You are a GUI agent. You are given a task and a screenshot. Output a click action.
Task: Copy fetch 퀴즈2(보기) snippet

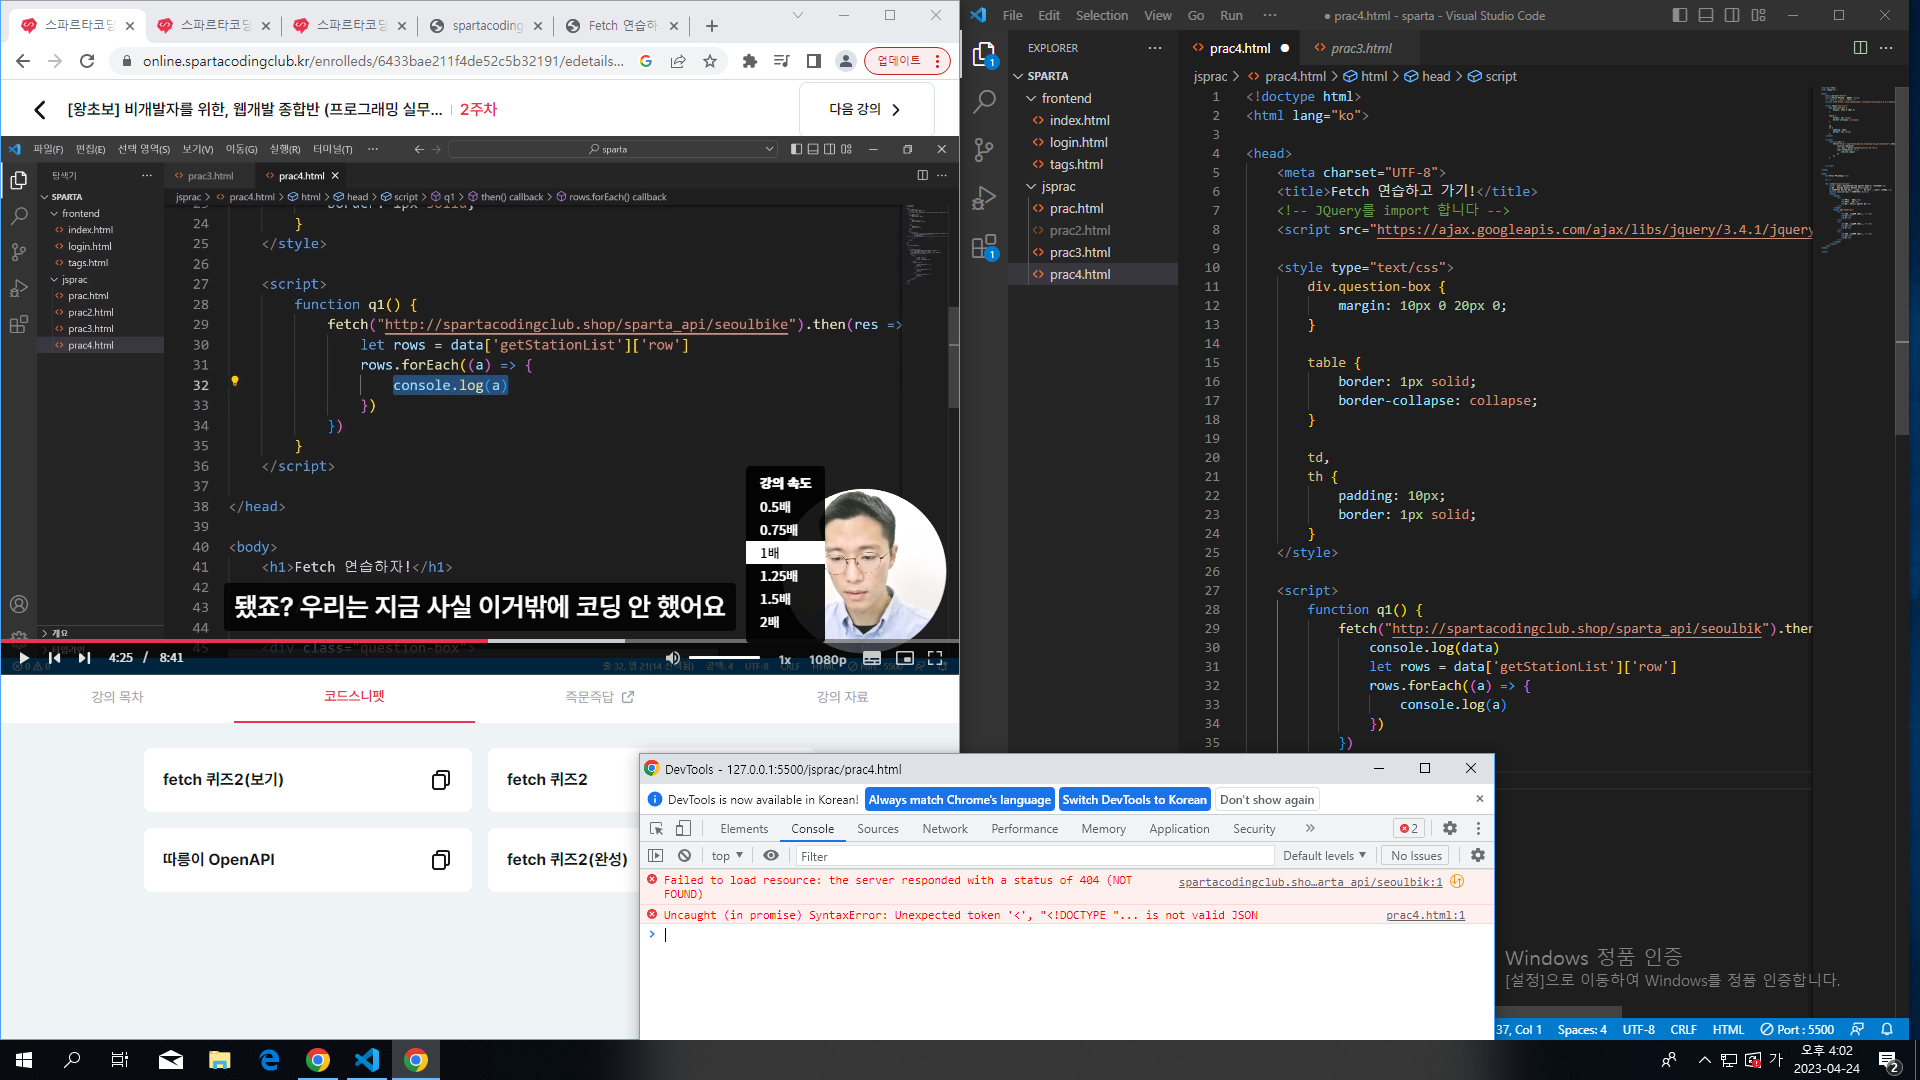441,780
